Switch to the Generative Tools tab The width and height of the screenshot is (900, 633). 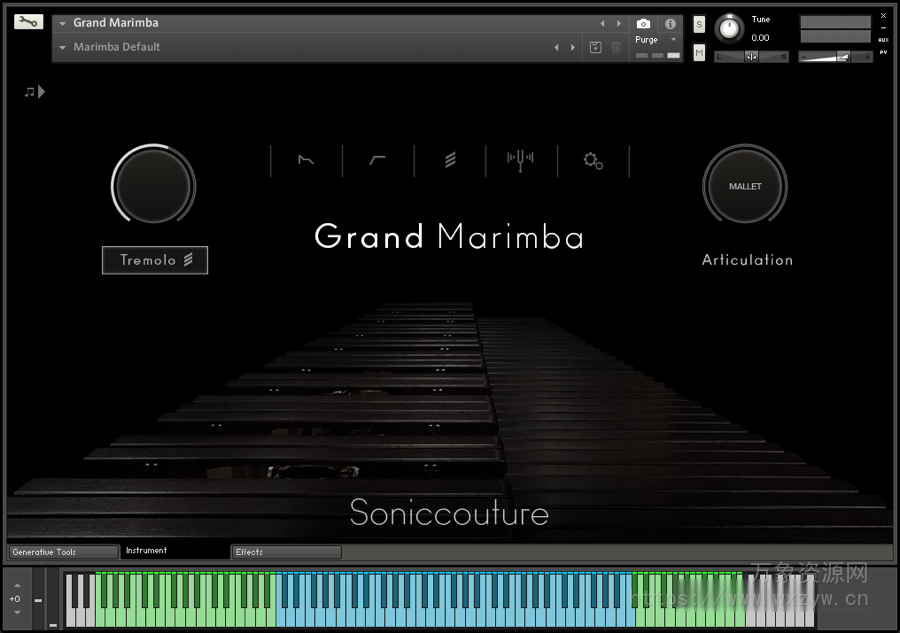tap(62, 551)
